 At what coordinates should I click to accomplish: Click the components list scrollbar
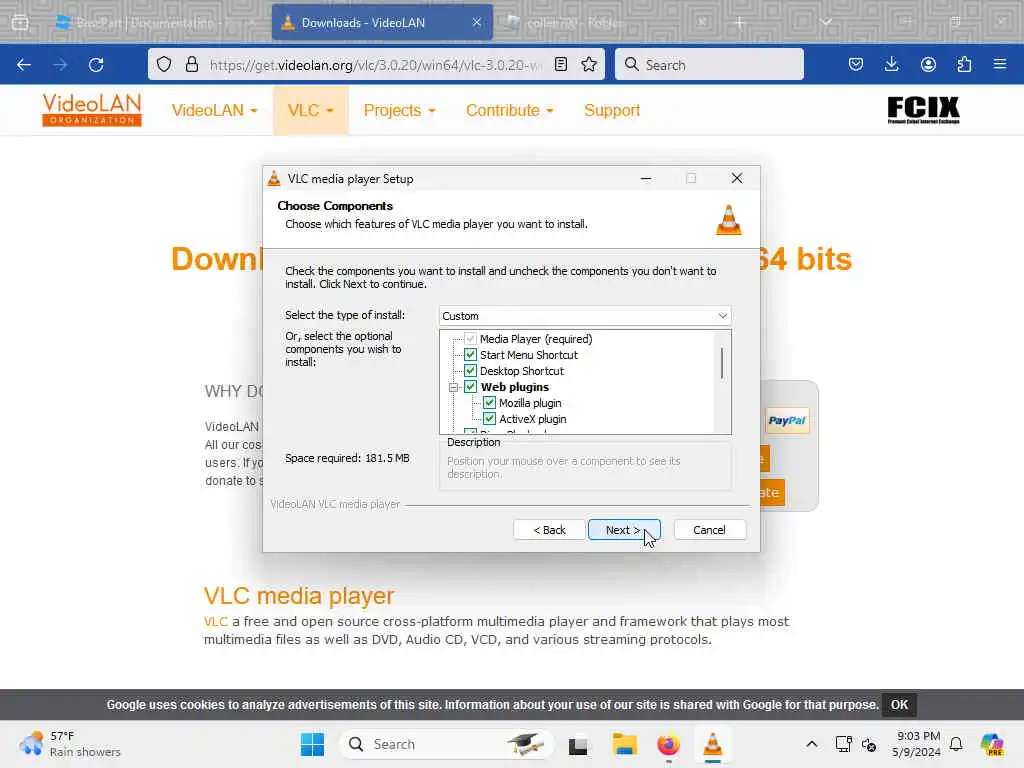(x=722, y=363)
